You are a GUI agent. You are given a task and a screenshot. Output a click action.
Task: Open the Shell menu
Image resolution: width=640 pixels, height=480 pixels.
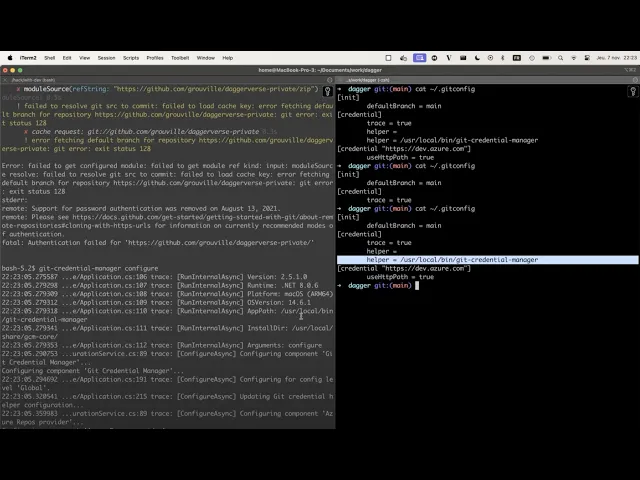[49, 58]
